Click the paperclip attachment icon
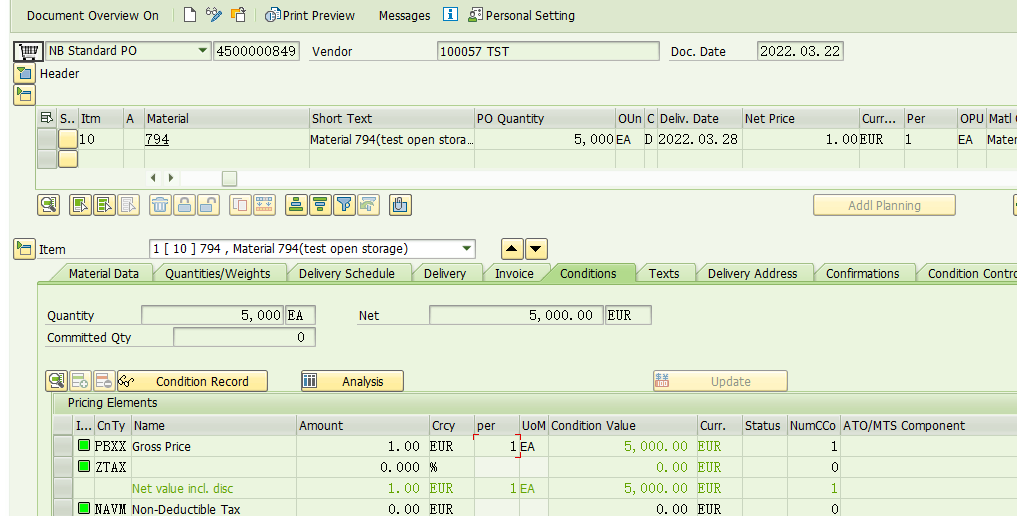 coord(400,205)
